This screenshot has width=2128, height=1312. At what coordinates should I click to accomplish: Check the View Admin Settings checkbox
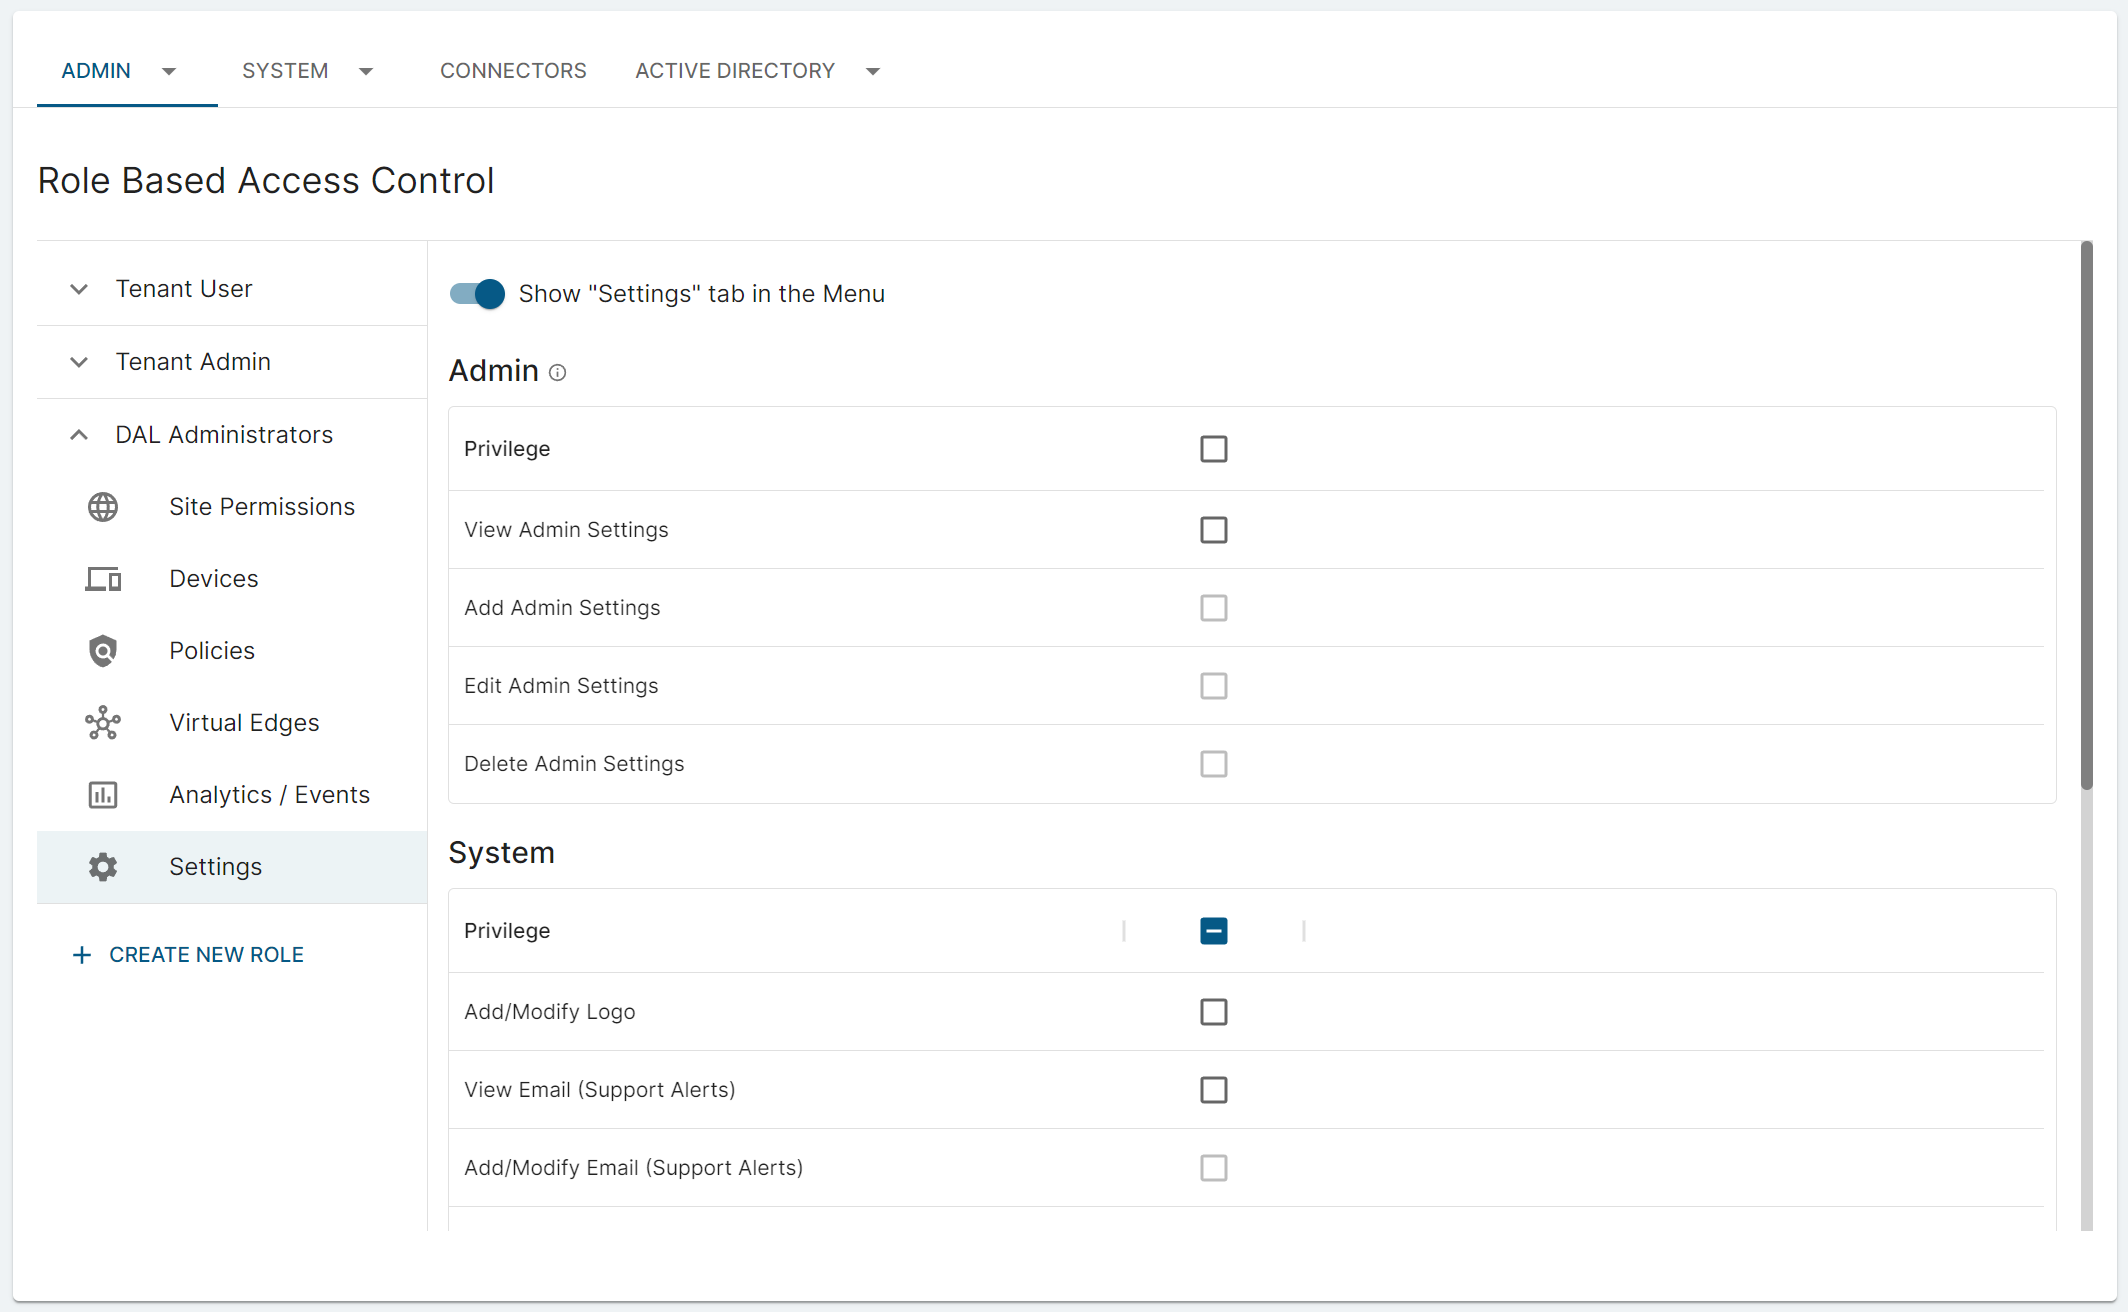click(1213, 530)
